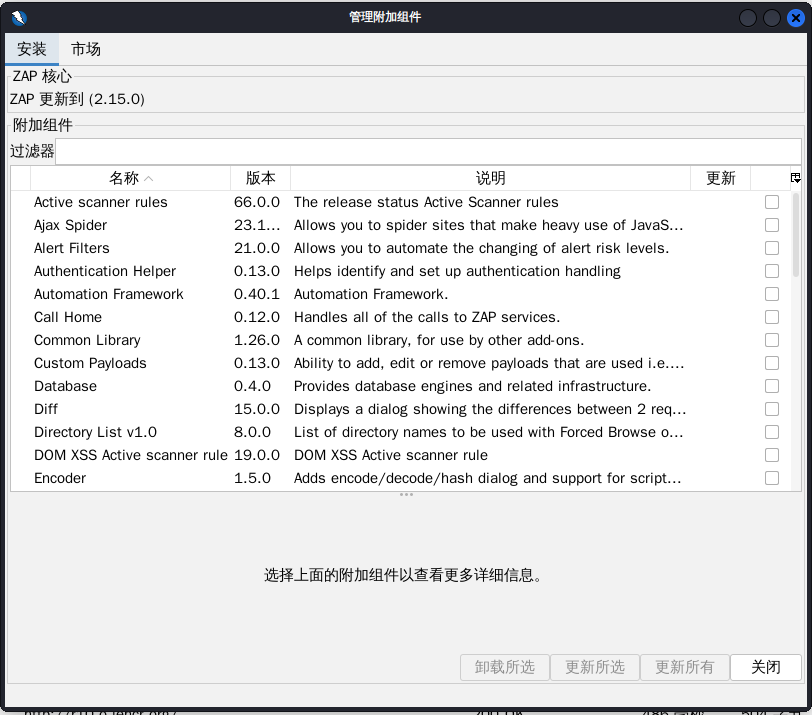Open the table column control icon
This screenshot has height=715, width=812.
tap(795, 178)
